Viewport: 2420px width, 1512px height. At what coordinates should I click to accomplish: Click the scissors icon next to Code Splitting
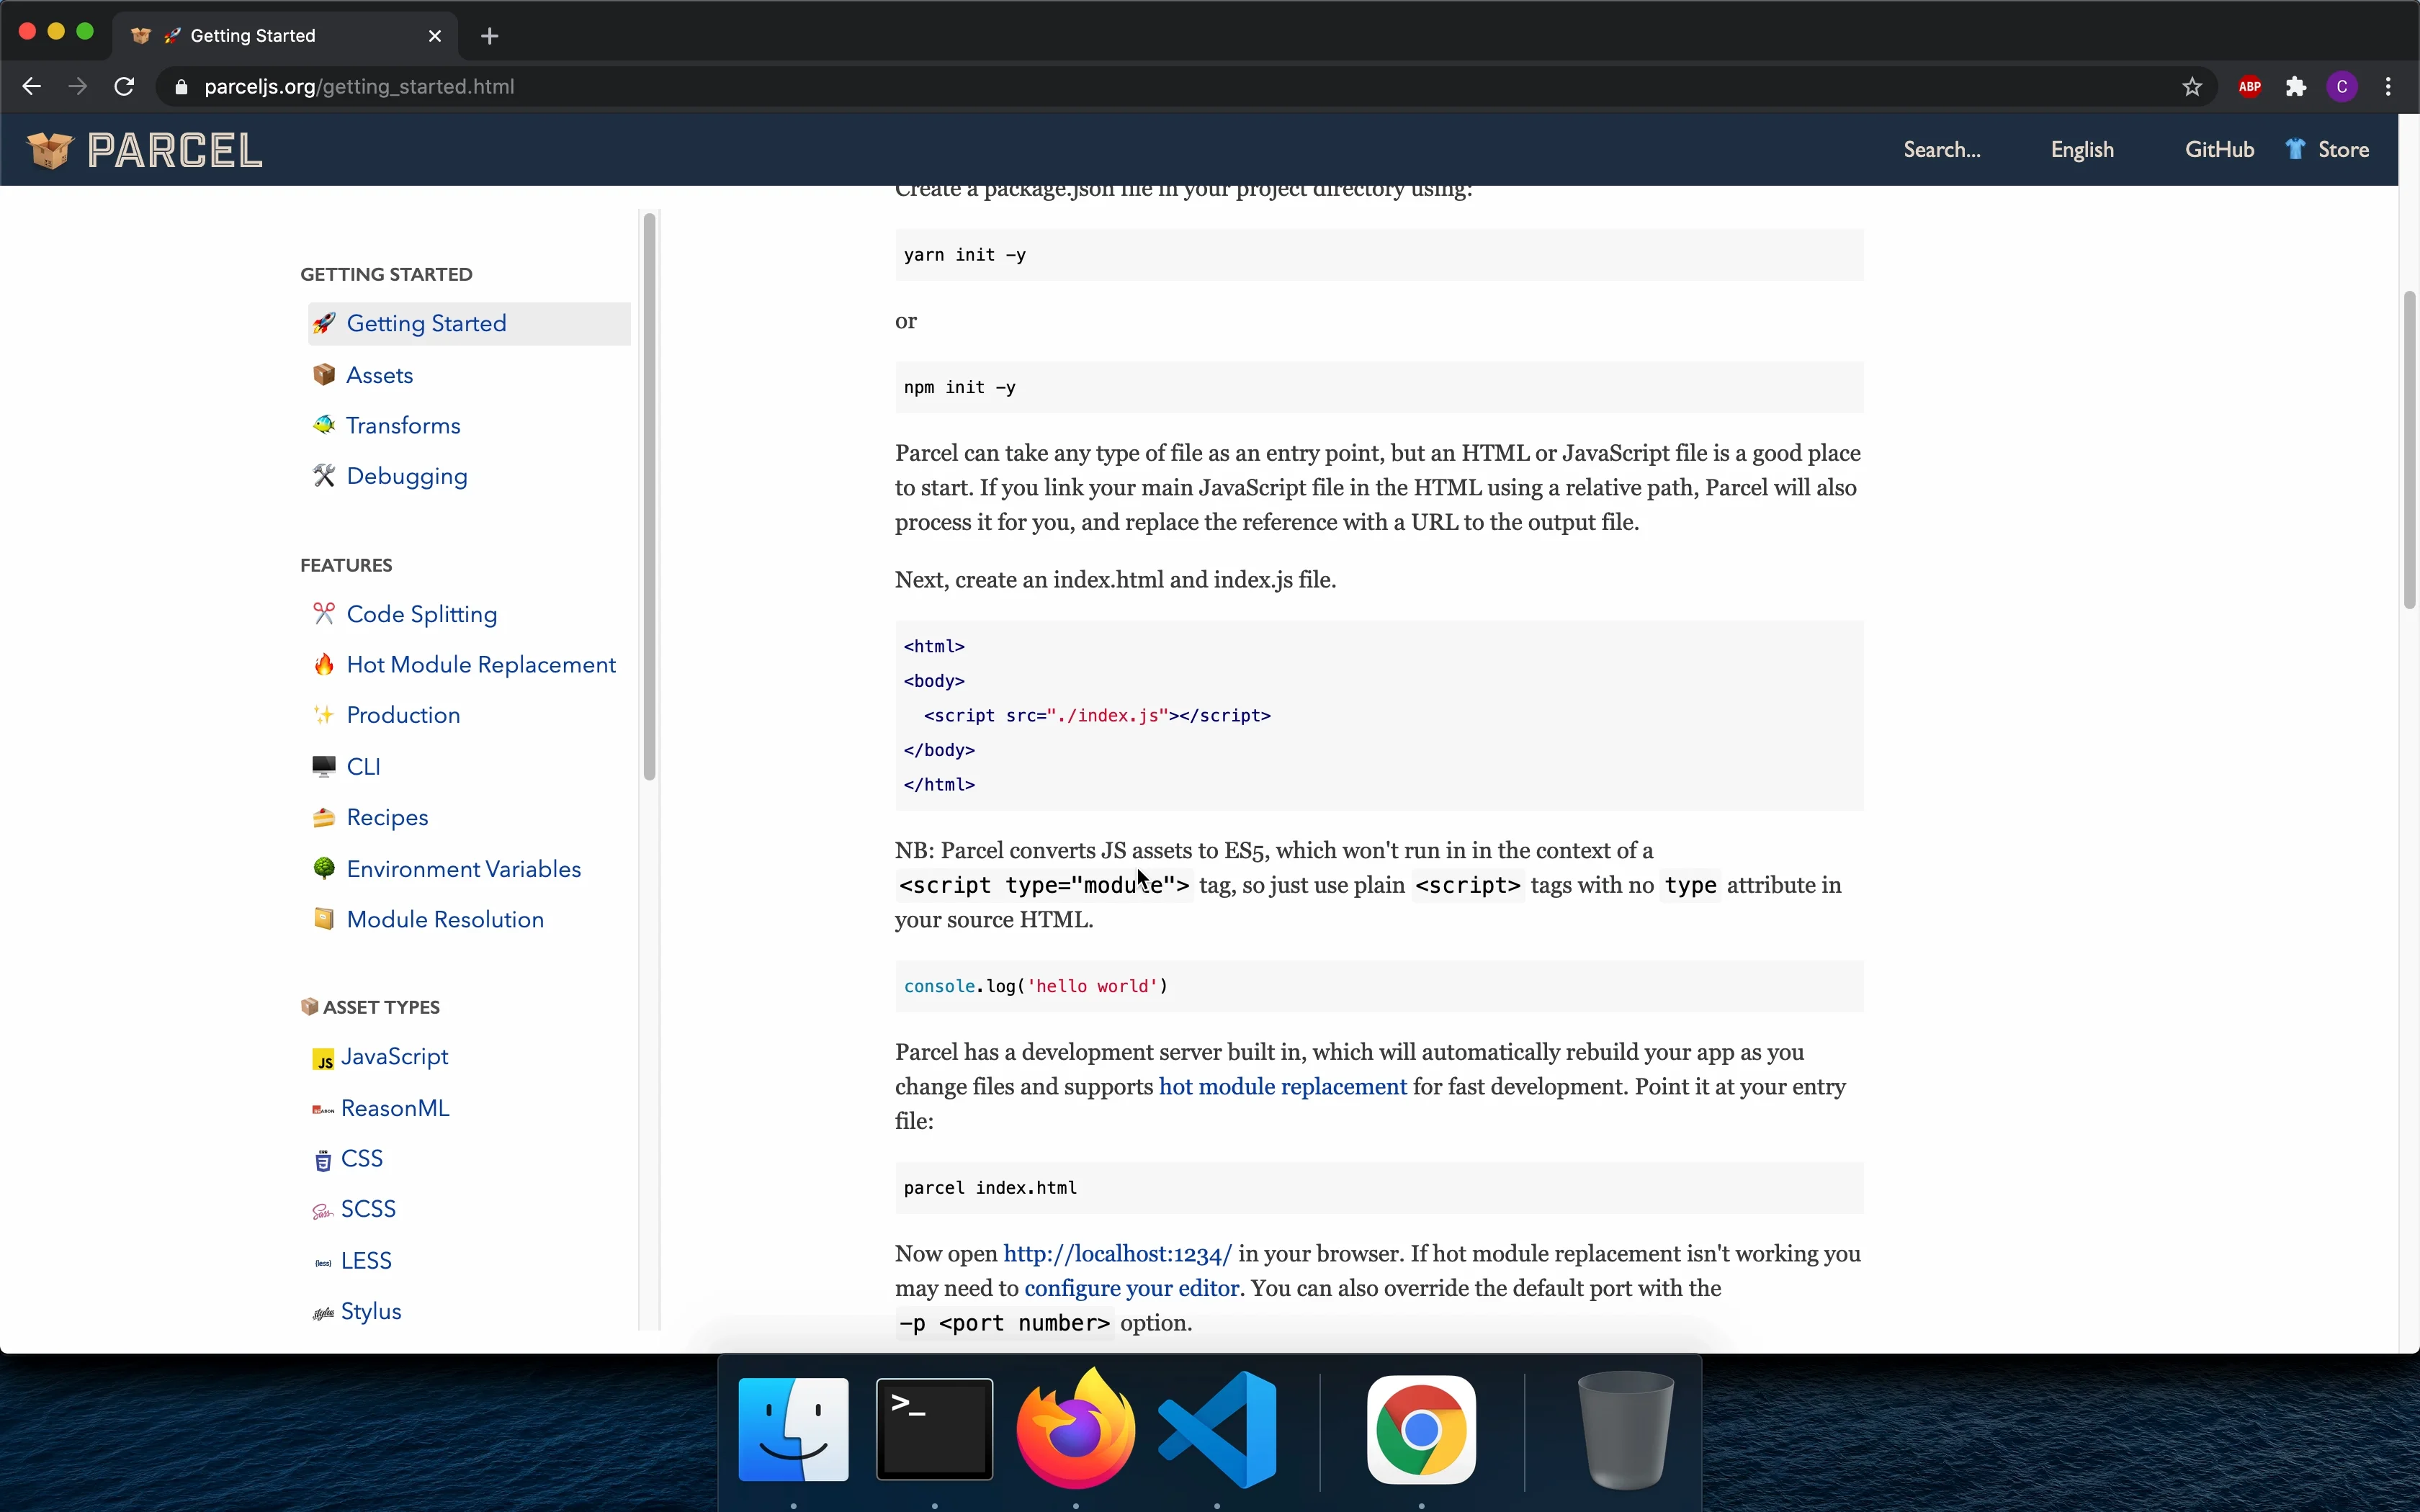pyautogui.click(x=324, y=614)
